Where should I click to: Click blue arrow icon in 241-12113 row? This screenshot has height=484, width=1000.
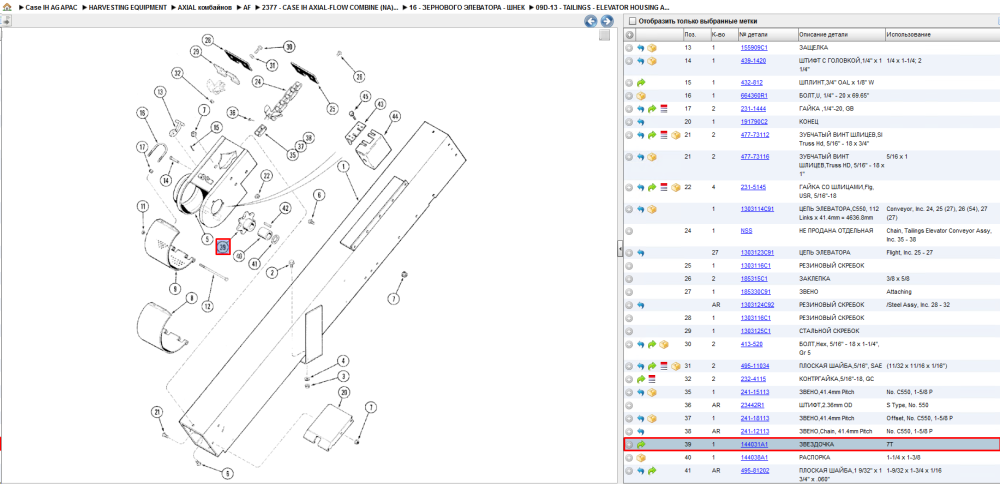641,431
